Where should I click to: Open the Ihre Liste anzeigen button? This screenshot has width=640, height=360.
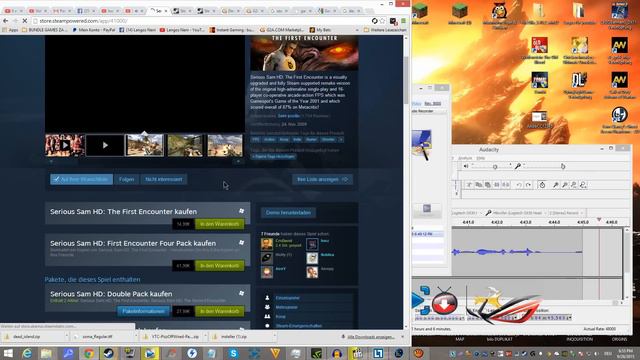click(x=322, y=179)
